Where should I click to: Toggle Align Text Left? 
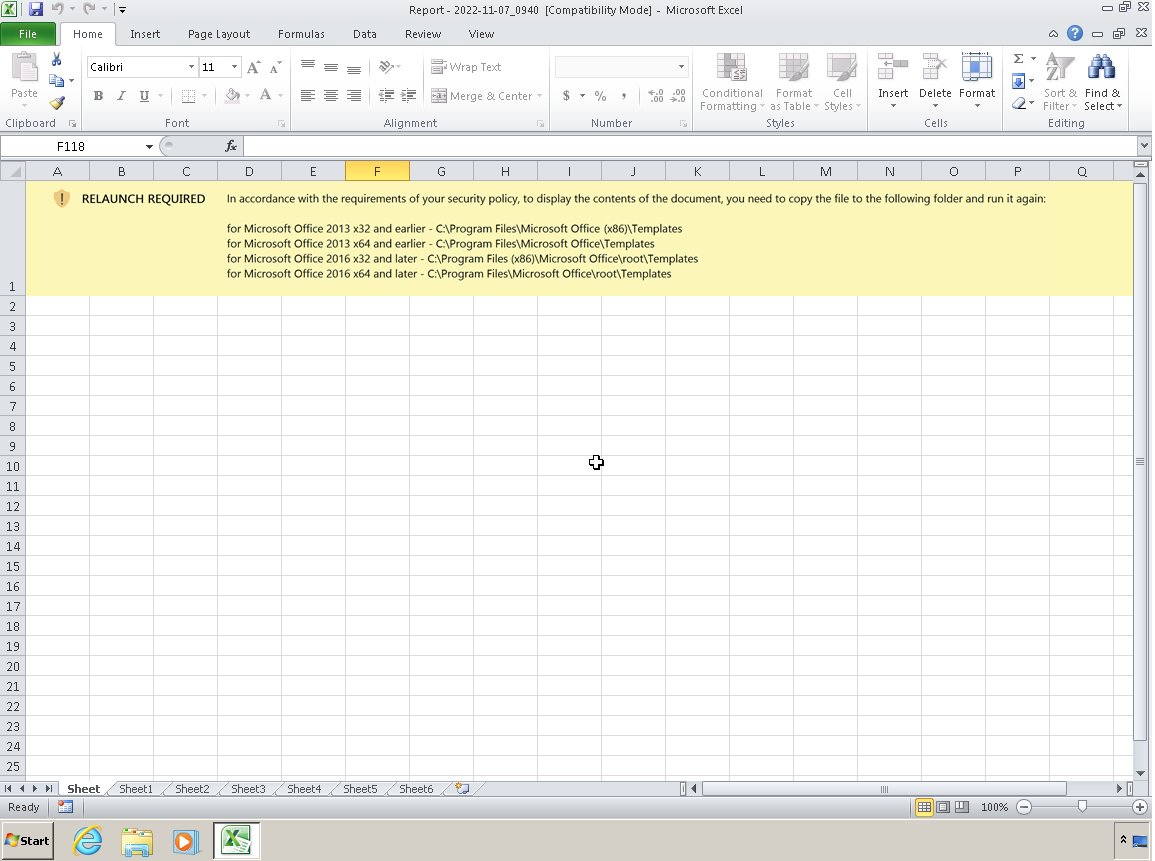308,96
